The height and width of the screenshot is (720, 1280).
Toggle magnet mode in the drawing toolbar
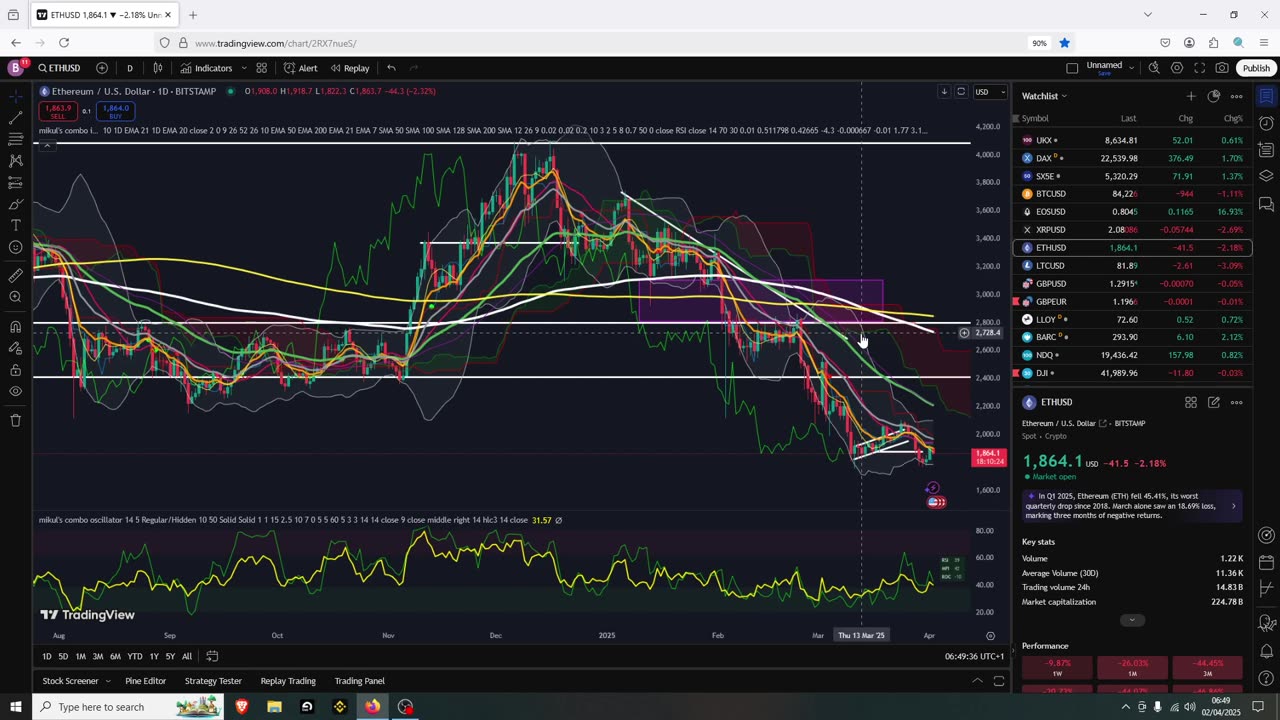click(15, 326)
